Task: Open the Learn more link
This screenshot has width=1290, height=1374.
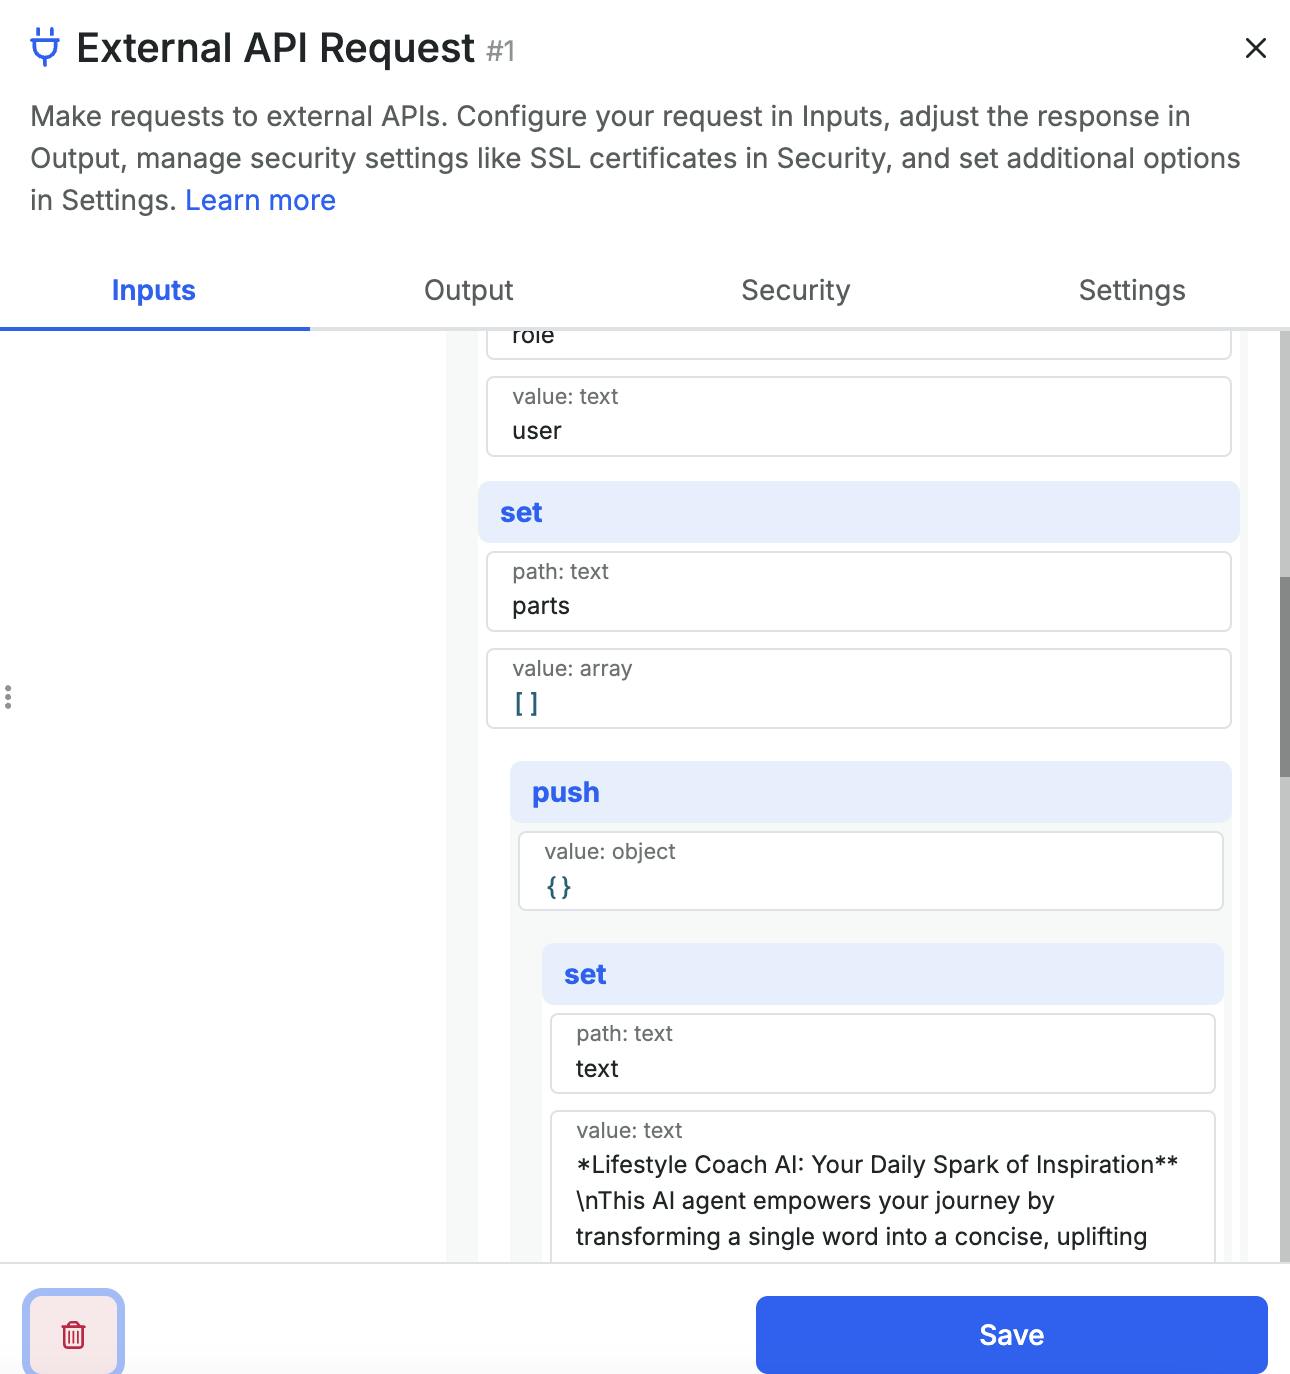Action: pyautogui.click(x=260, y=200)
